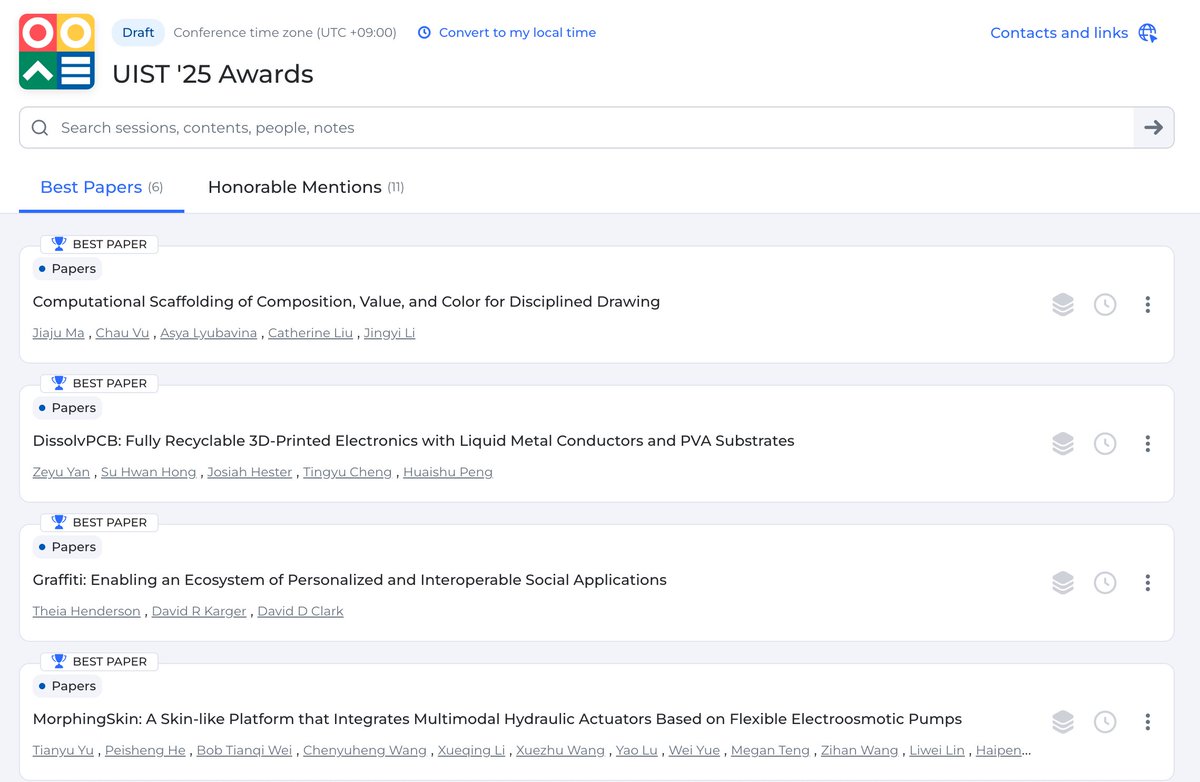
Task: Click the Papers tag on Graffiti card
Action: [x=68, y=547]
